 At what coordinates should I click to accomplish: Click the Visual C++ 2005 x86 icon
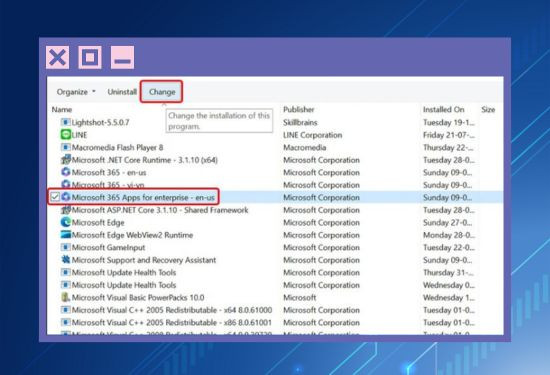(x=66, y=322)
